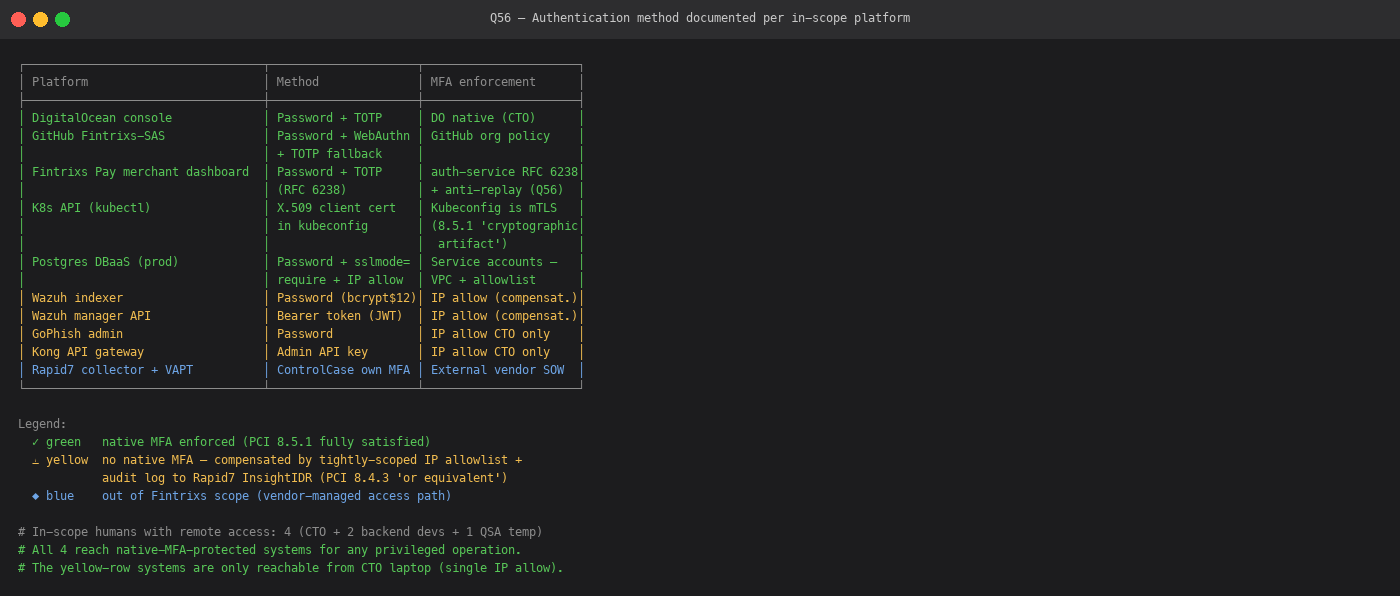1400x596 pixels.
Task: Click the 'Password + sslmode=' cell
Action: click(343, 262)
